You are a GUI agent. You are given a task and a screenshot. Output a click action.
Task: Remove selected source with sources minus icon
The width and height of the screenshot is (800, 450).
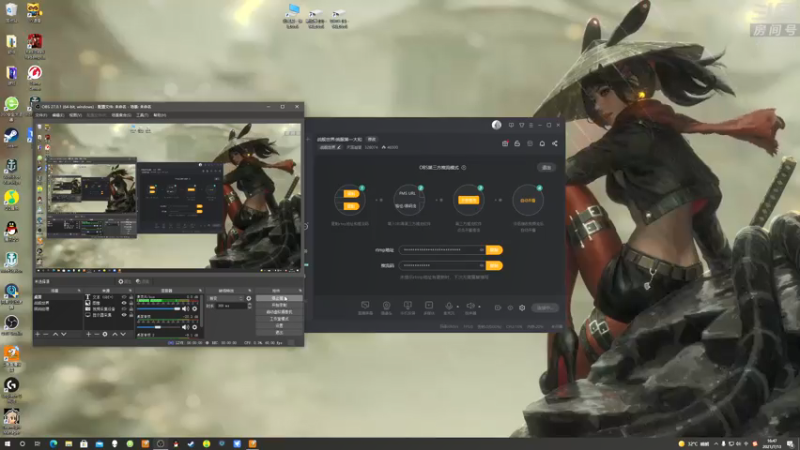click(x=96, y=334)
